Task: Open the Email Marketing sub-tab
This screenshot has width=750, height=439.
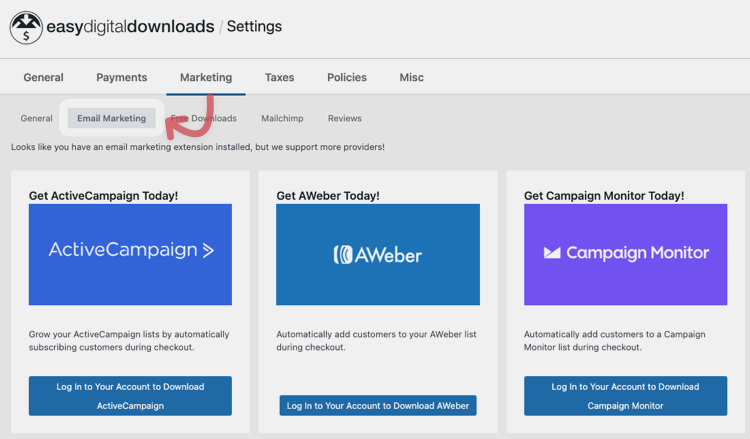Action: coord(111,118)
